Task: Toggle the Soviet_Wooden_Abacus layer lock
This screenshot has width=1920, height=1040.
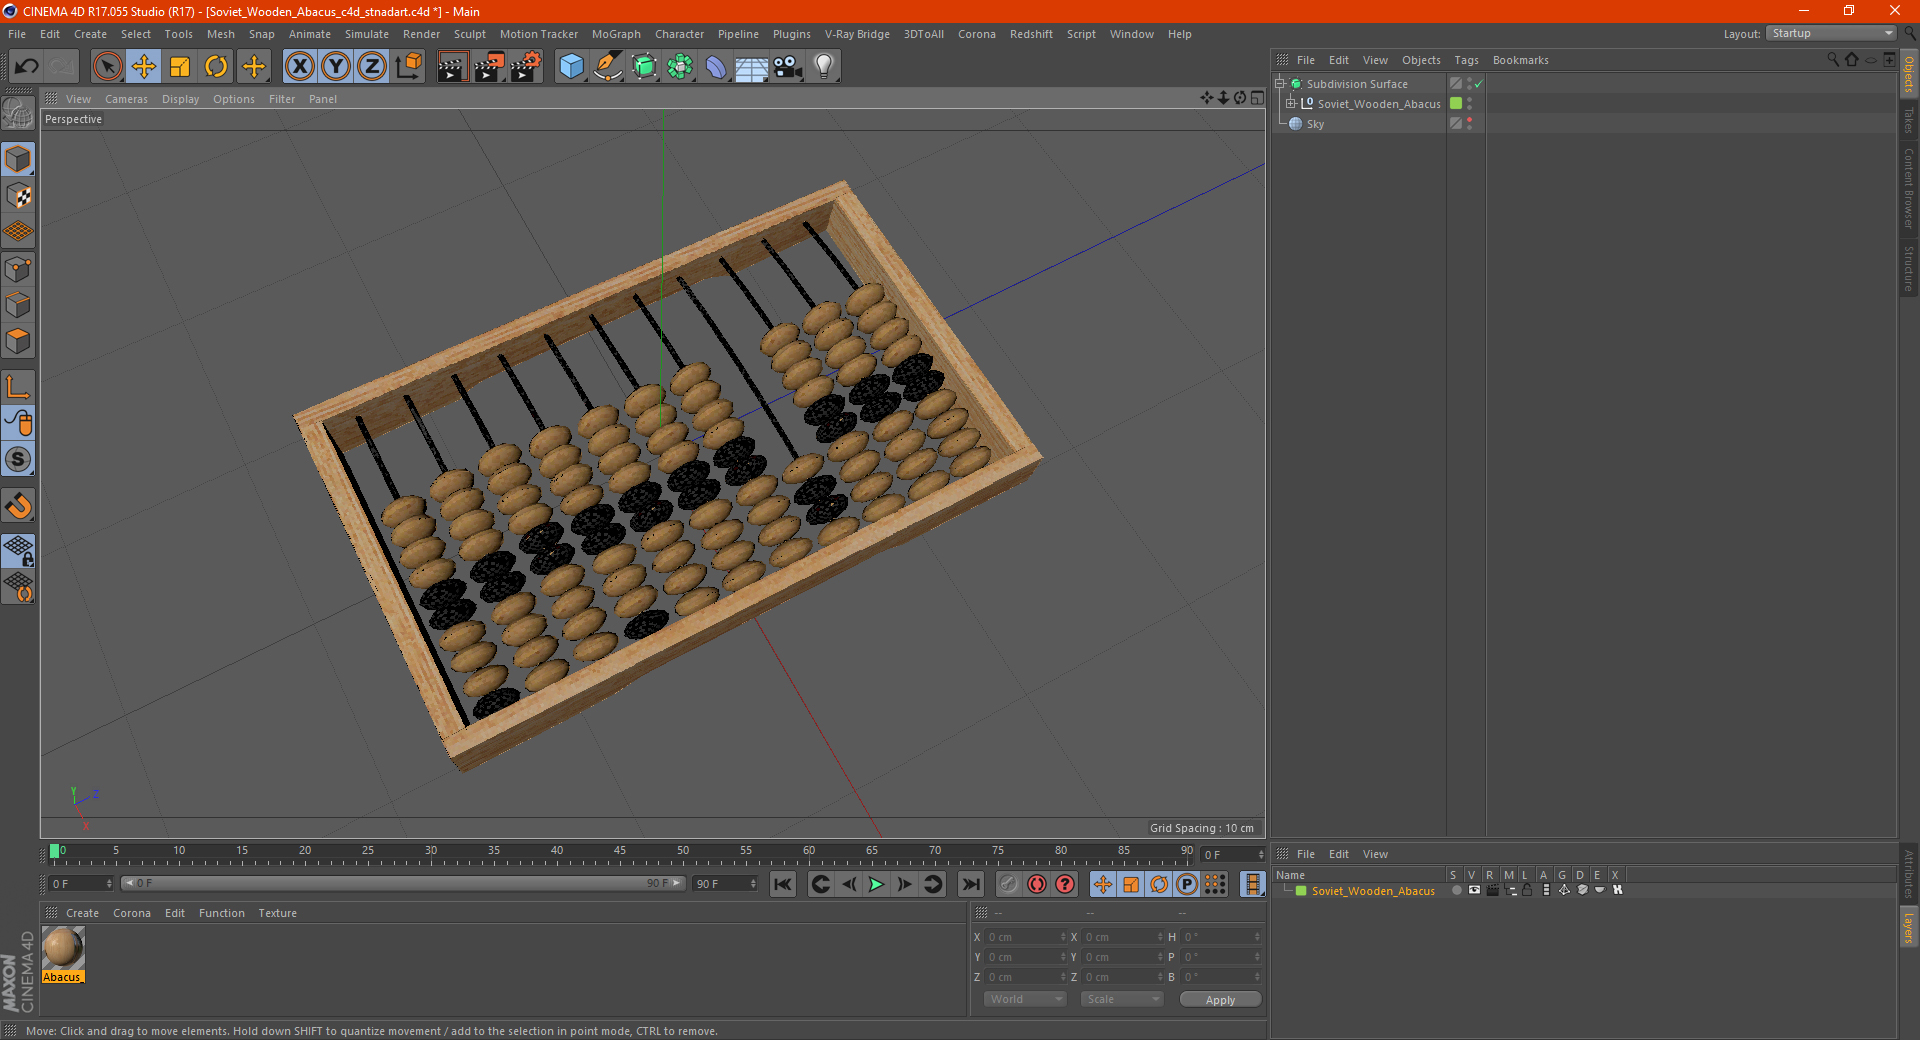Action: (x=1527, y=890)
